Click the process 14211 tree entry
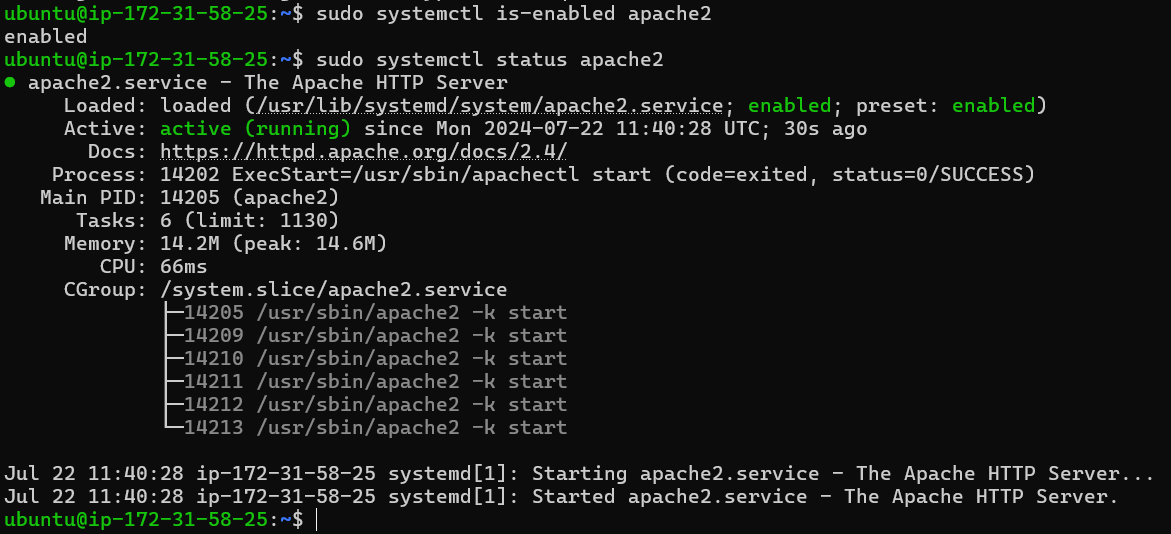 click(375, 382)
